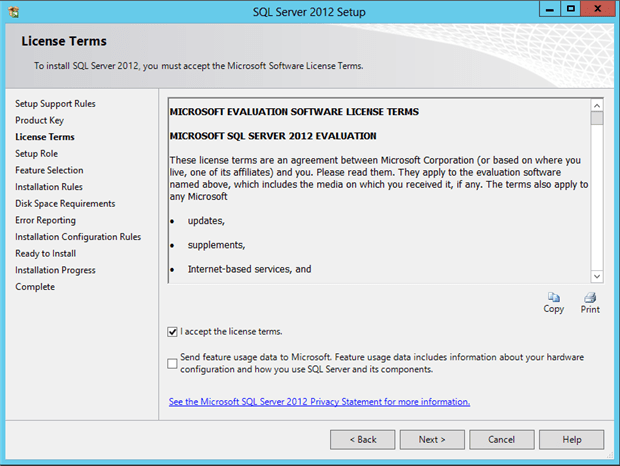This screenshot has height=466, width=620.
Task: Select Setup Role step
Action: coord(36,153)
